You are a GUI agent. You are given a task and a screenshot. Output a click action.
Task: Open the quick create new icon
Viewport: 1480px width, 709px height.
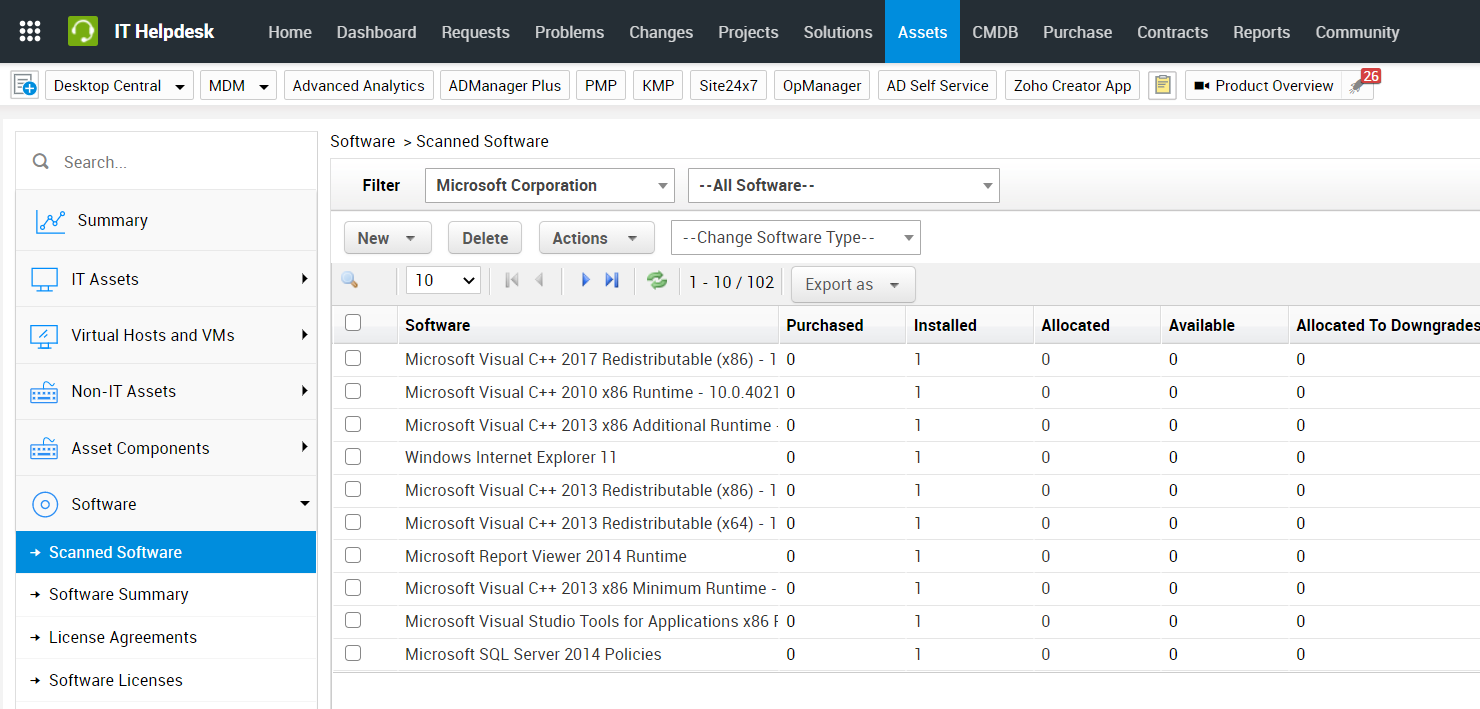tap(25, 85)
